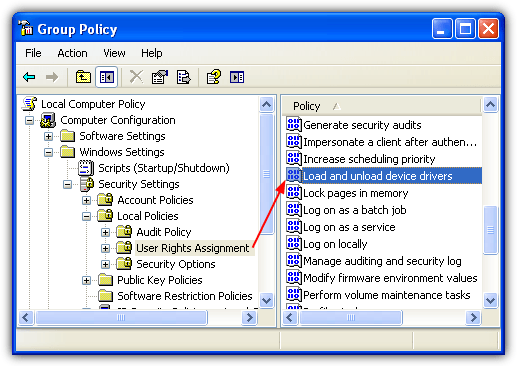The image size is (517, 366).
Task: Collapse the Local Policies node
Action: pyautogui.click(x=86, y=216)
